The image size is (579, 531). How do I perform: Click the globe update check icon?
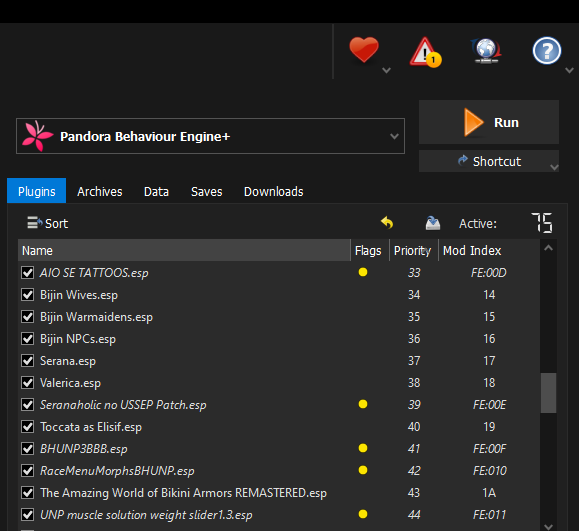pyautogui.click(x=486, y=51)
